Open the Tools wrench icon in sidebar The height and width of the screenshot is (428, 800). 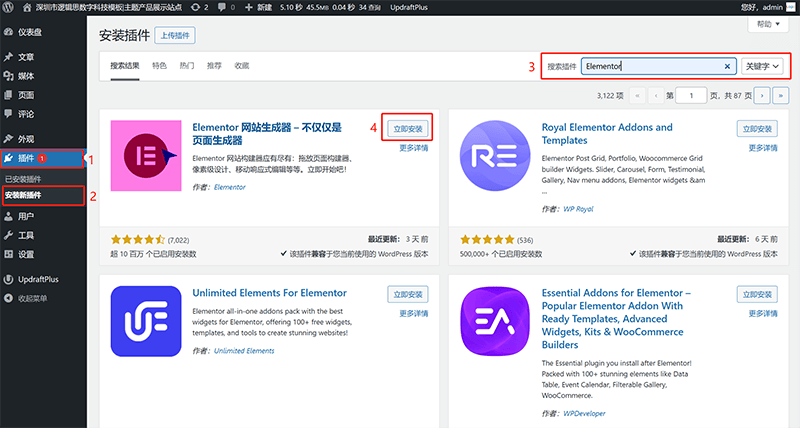tap(8, 235)
